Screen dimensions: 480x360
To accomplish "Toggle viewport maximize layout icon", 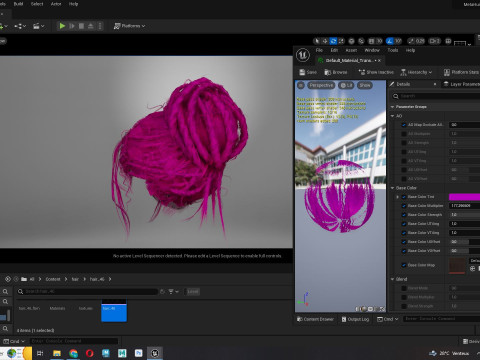I will click(448, 41).
